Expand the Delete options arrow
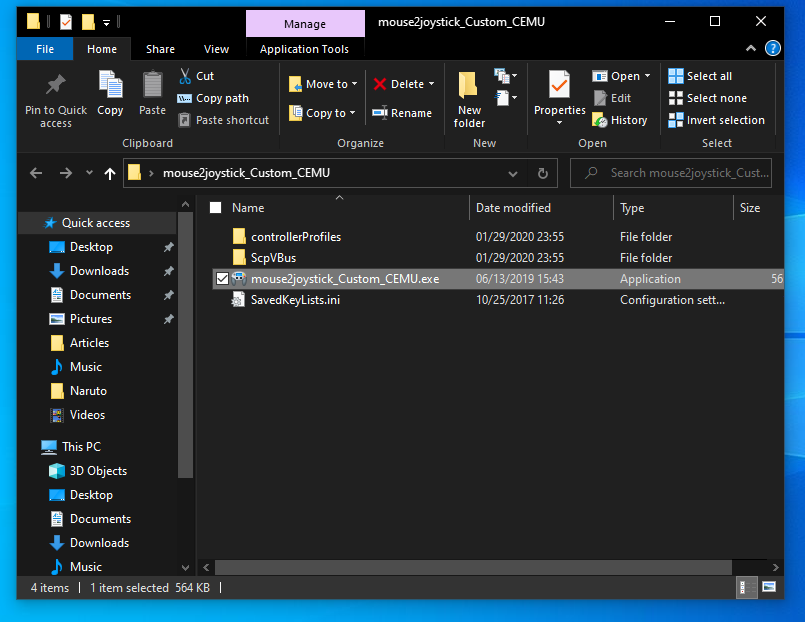Screen dimensions: 805x622 click(x=432, y=84)
